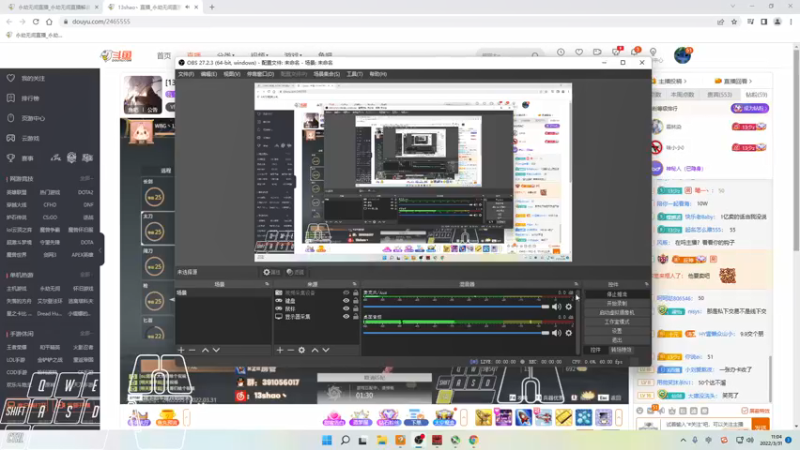Select 显示器采集 source in Sources list
Image resolution: width=800 pixels, height=450 pixels.
coord(297,317)
